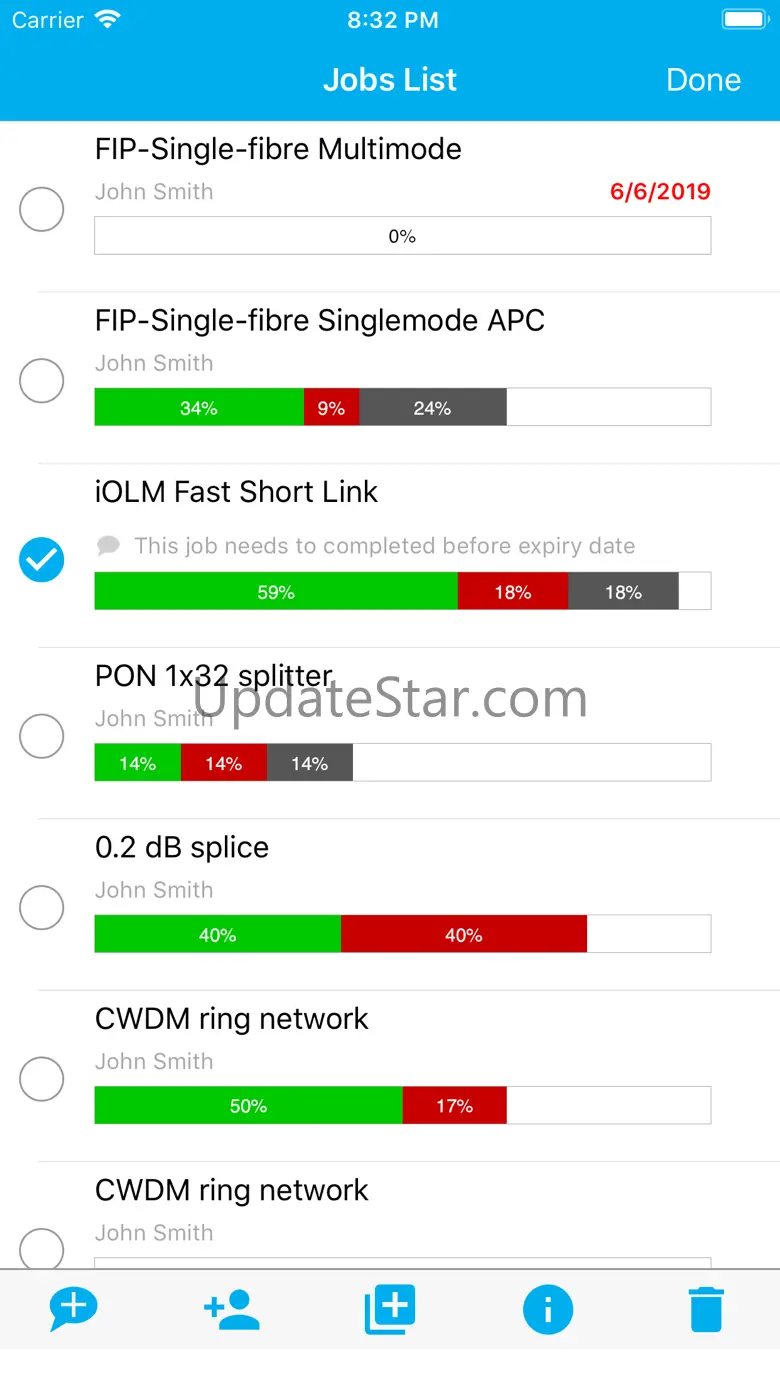Select FIP-Single-fibre Multimode job radio
Image resolution: width=780 pixels, height=1387 pixels.
[x=42, y=209]
